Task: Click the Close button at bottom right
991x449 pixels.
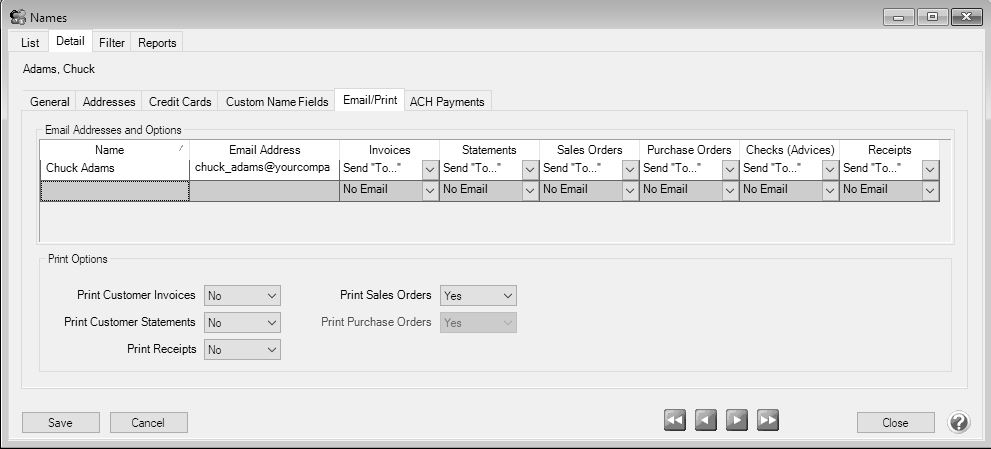Action: tap(895, 423)
